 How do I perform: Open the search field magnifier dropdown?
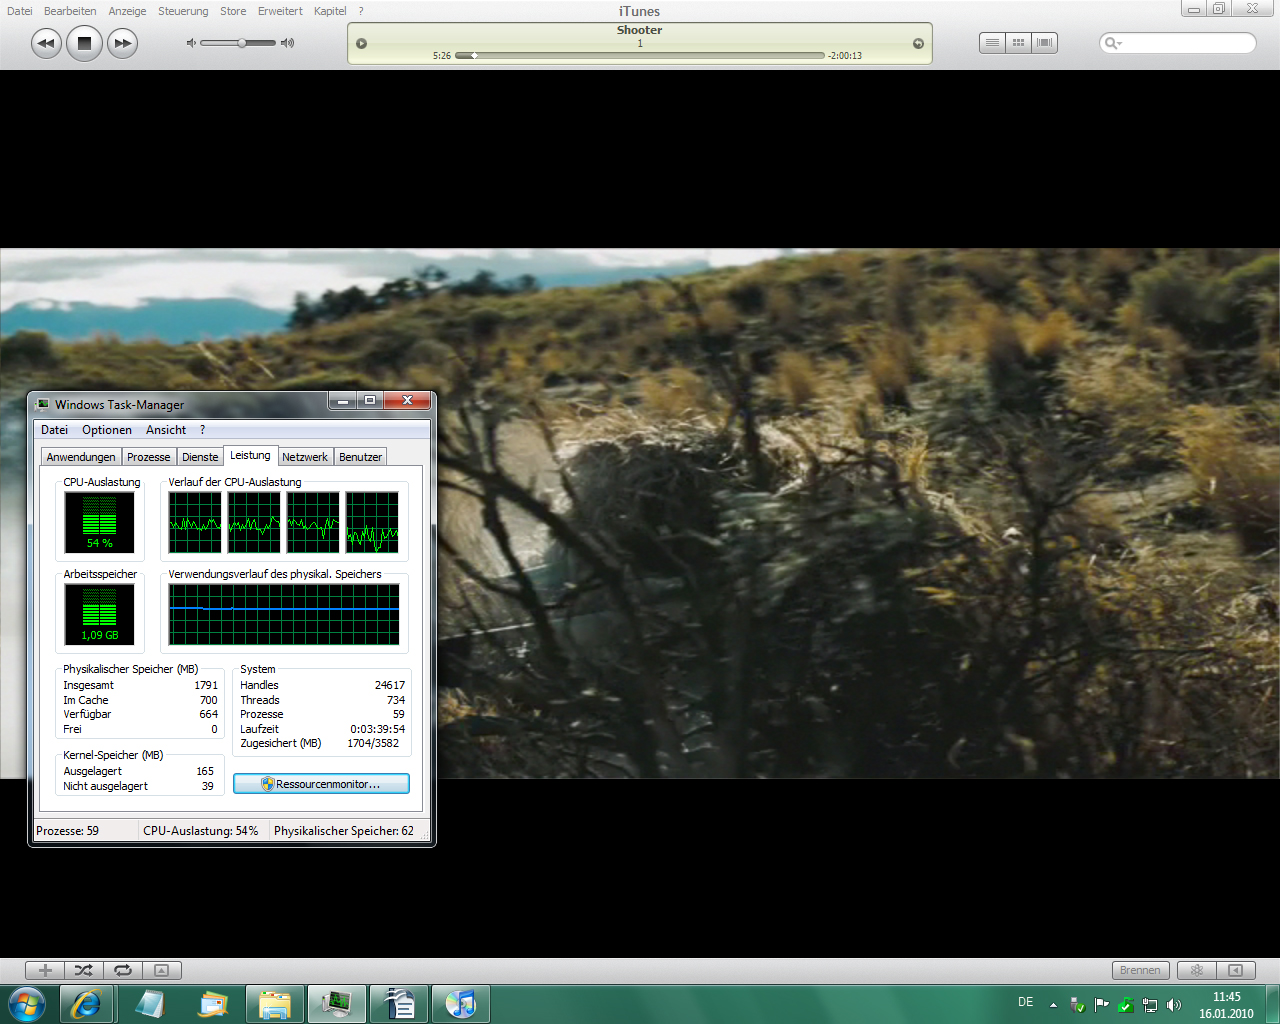1113,43
